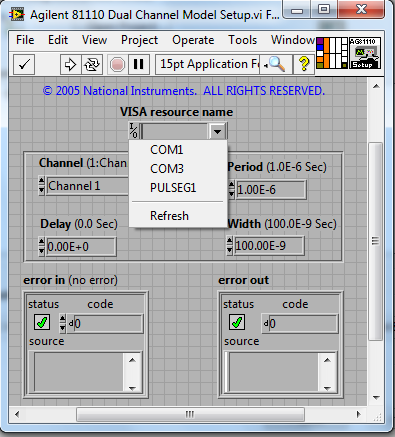Click the error out label
The image size is (395, 437).
(x=243, y=280)
